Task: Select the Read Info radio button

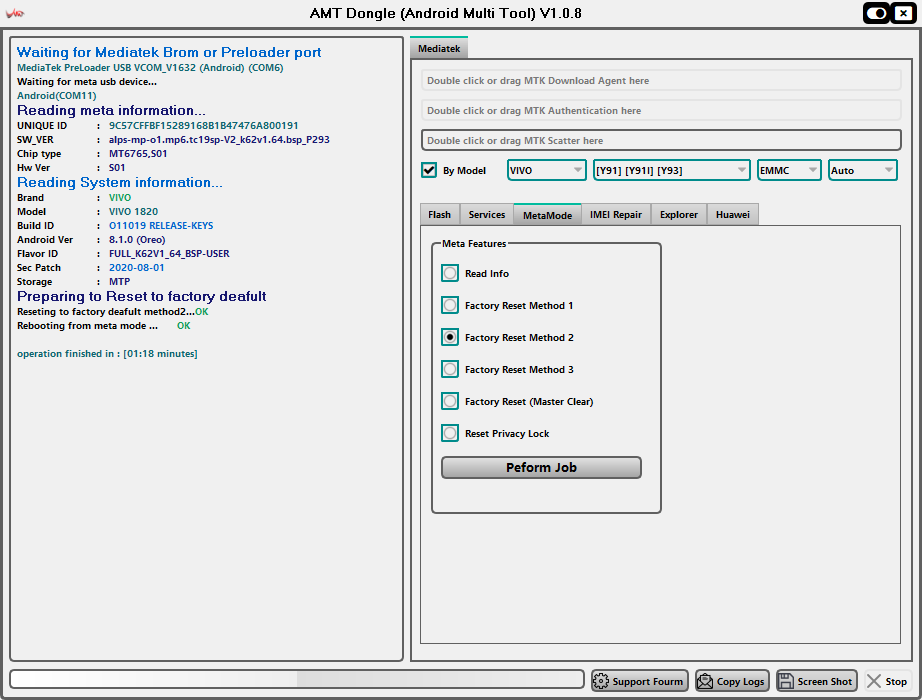Action: (450, 273)
